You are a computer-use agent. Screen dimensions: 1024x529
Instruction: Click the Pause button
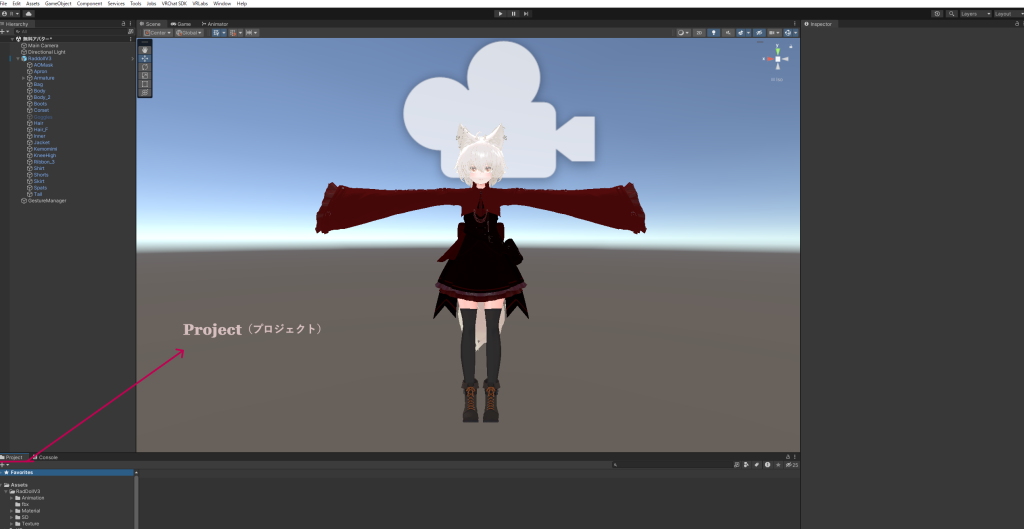click(x=513, y=13)
